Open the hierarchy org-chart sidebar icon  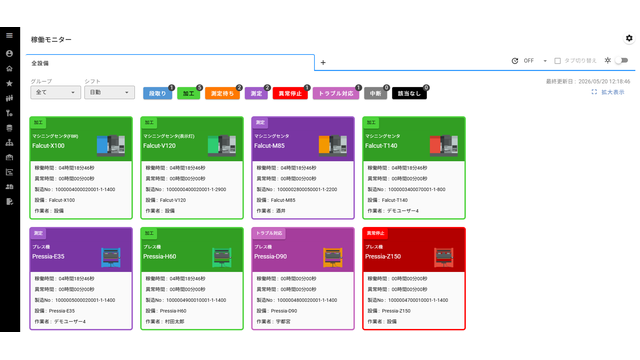[x=9, y=142]
